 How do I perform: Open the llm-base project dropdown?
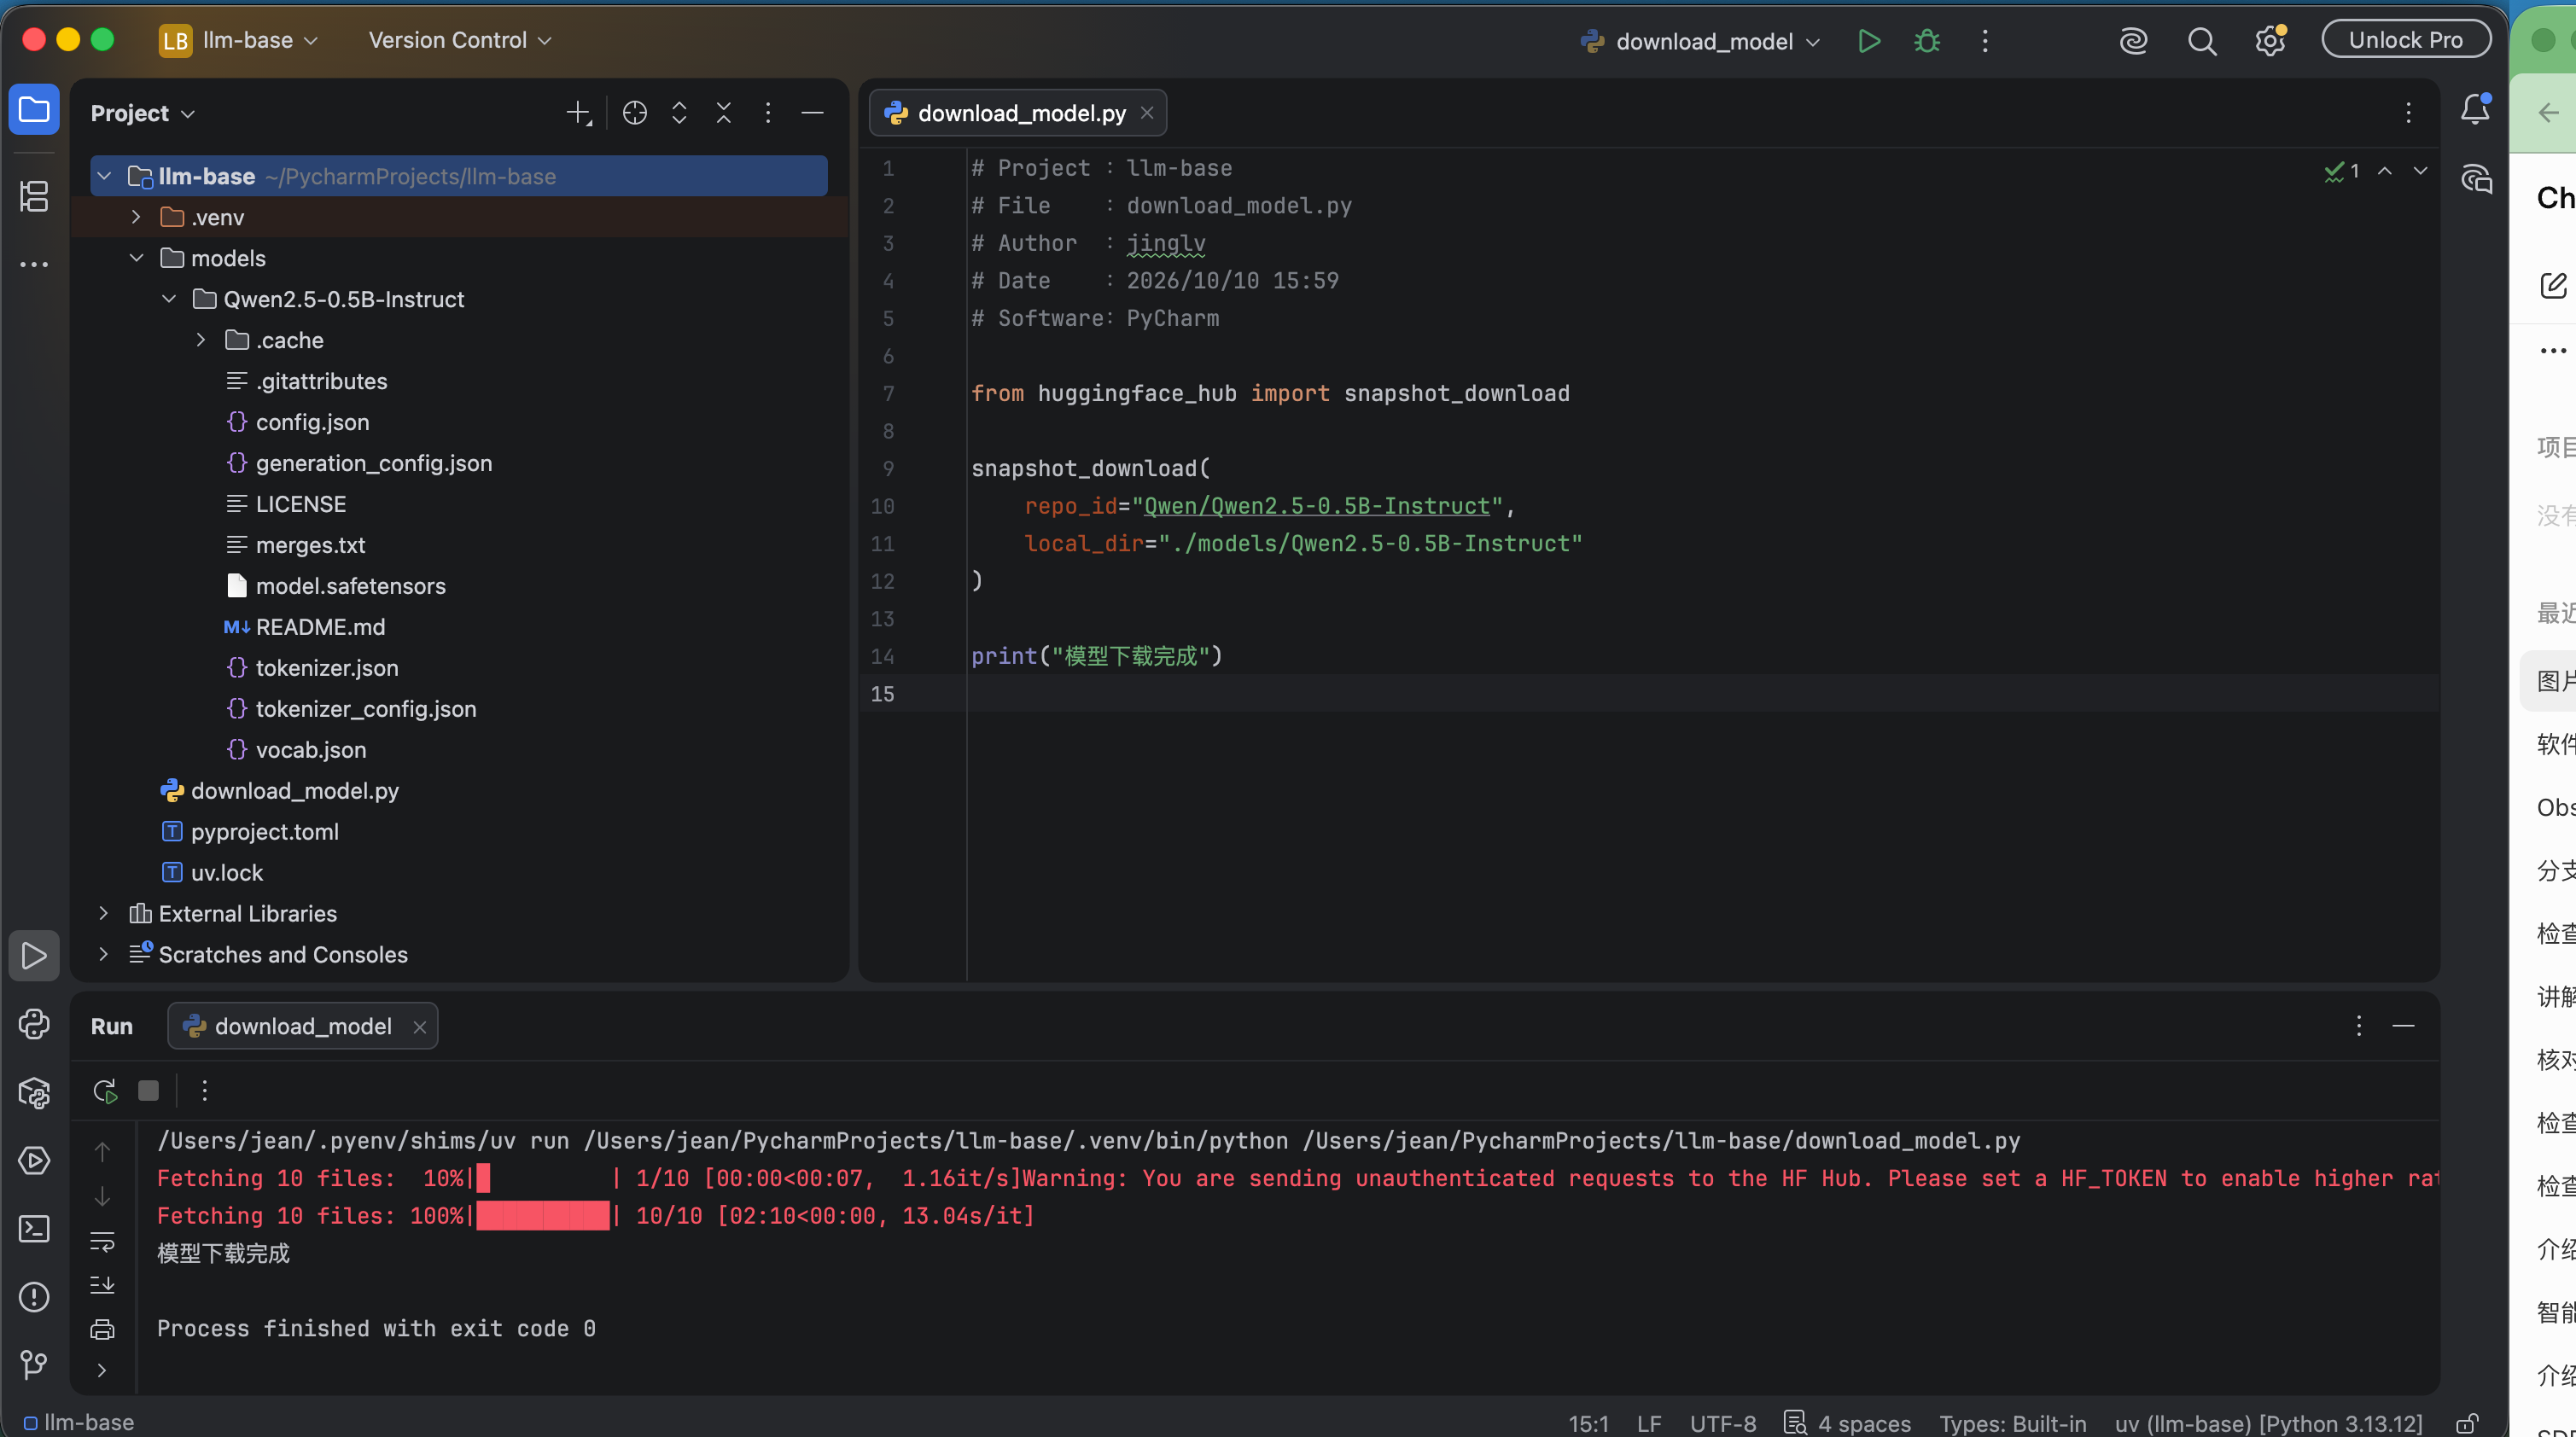click(x=240, y=40)
